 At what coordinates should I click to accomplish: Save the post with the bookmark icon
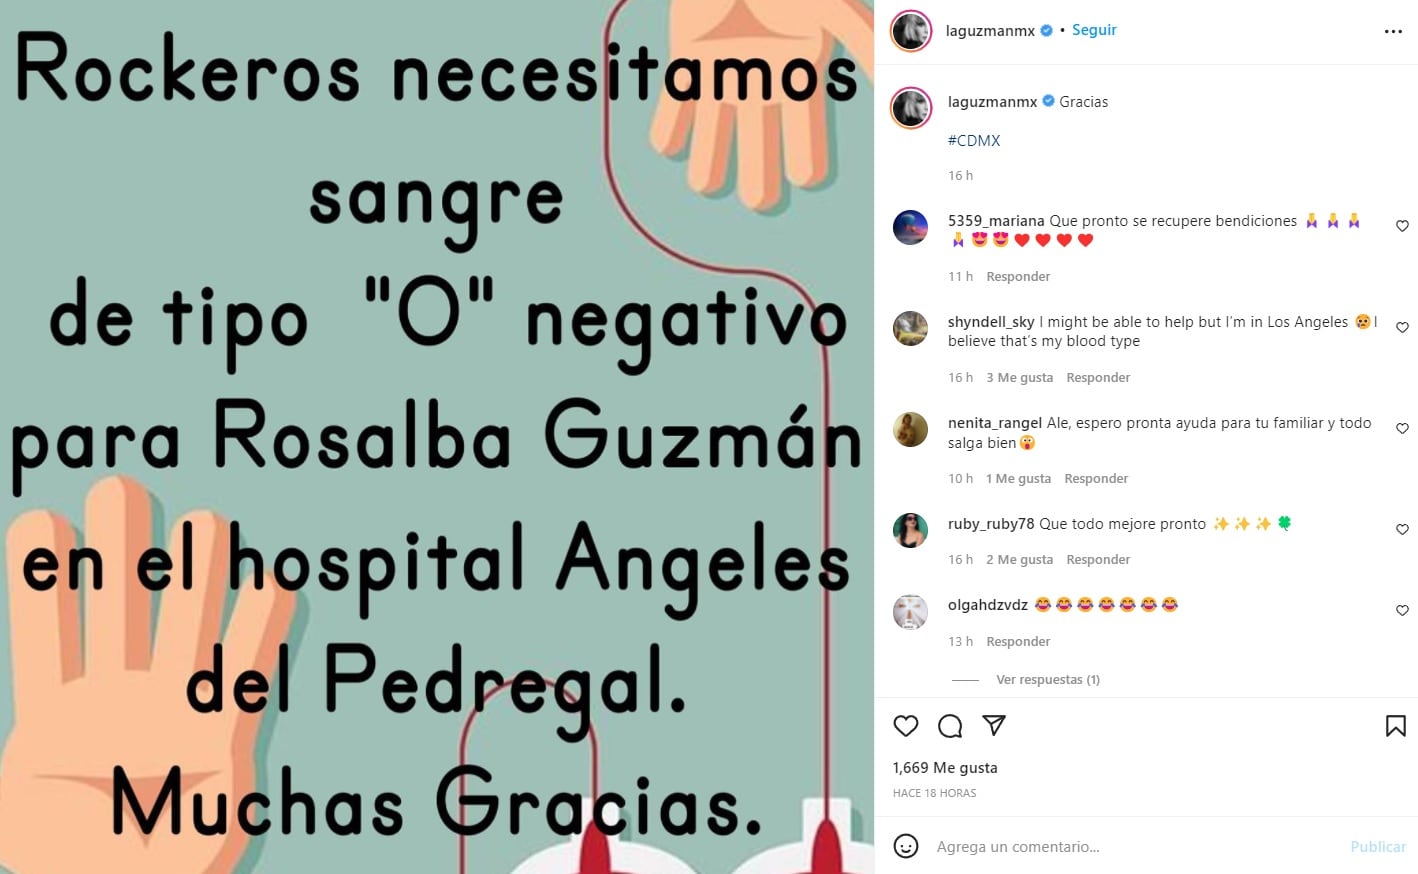pos(1396,726)
